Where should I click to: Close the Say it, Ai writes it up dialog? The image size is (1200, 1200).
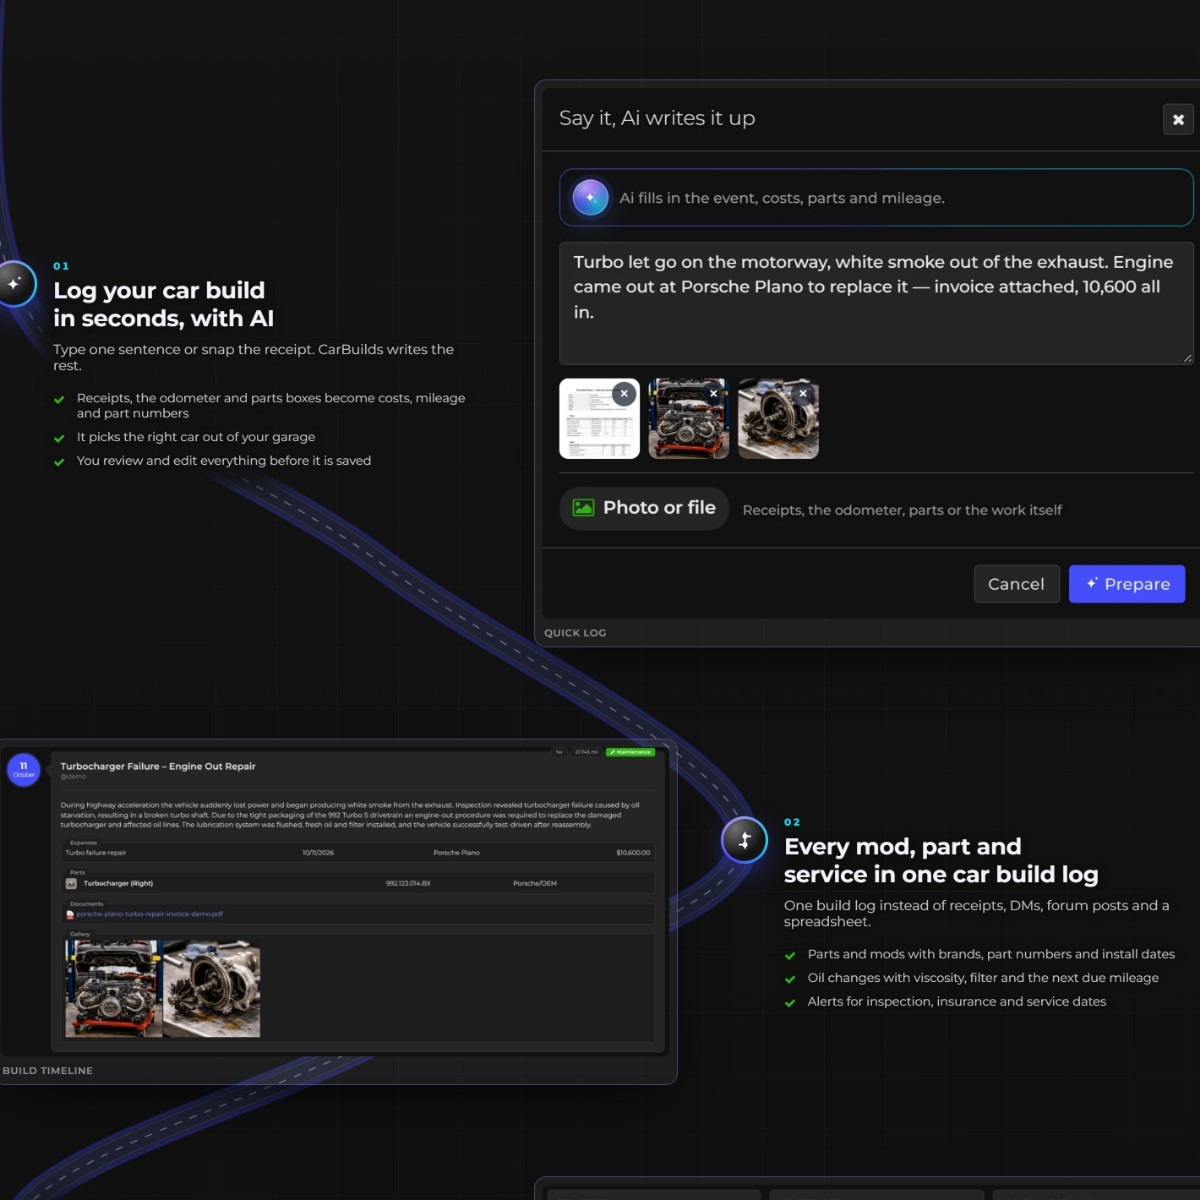1178,119
